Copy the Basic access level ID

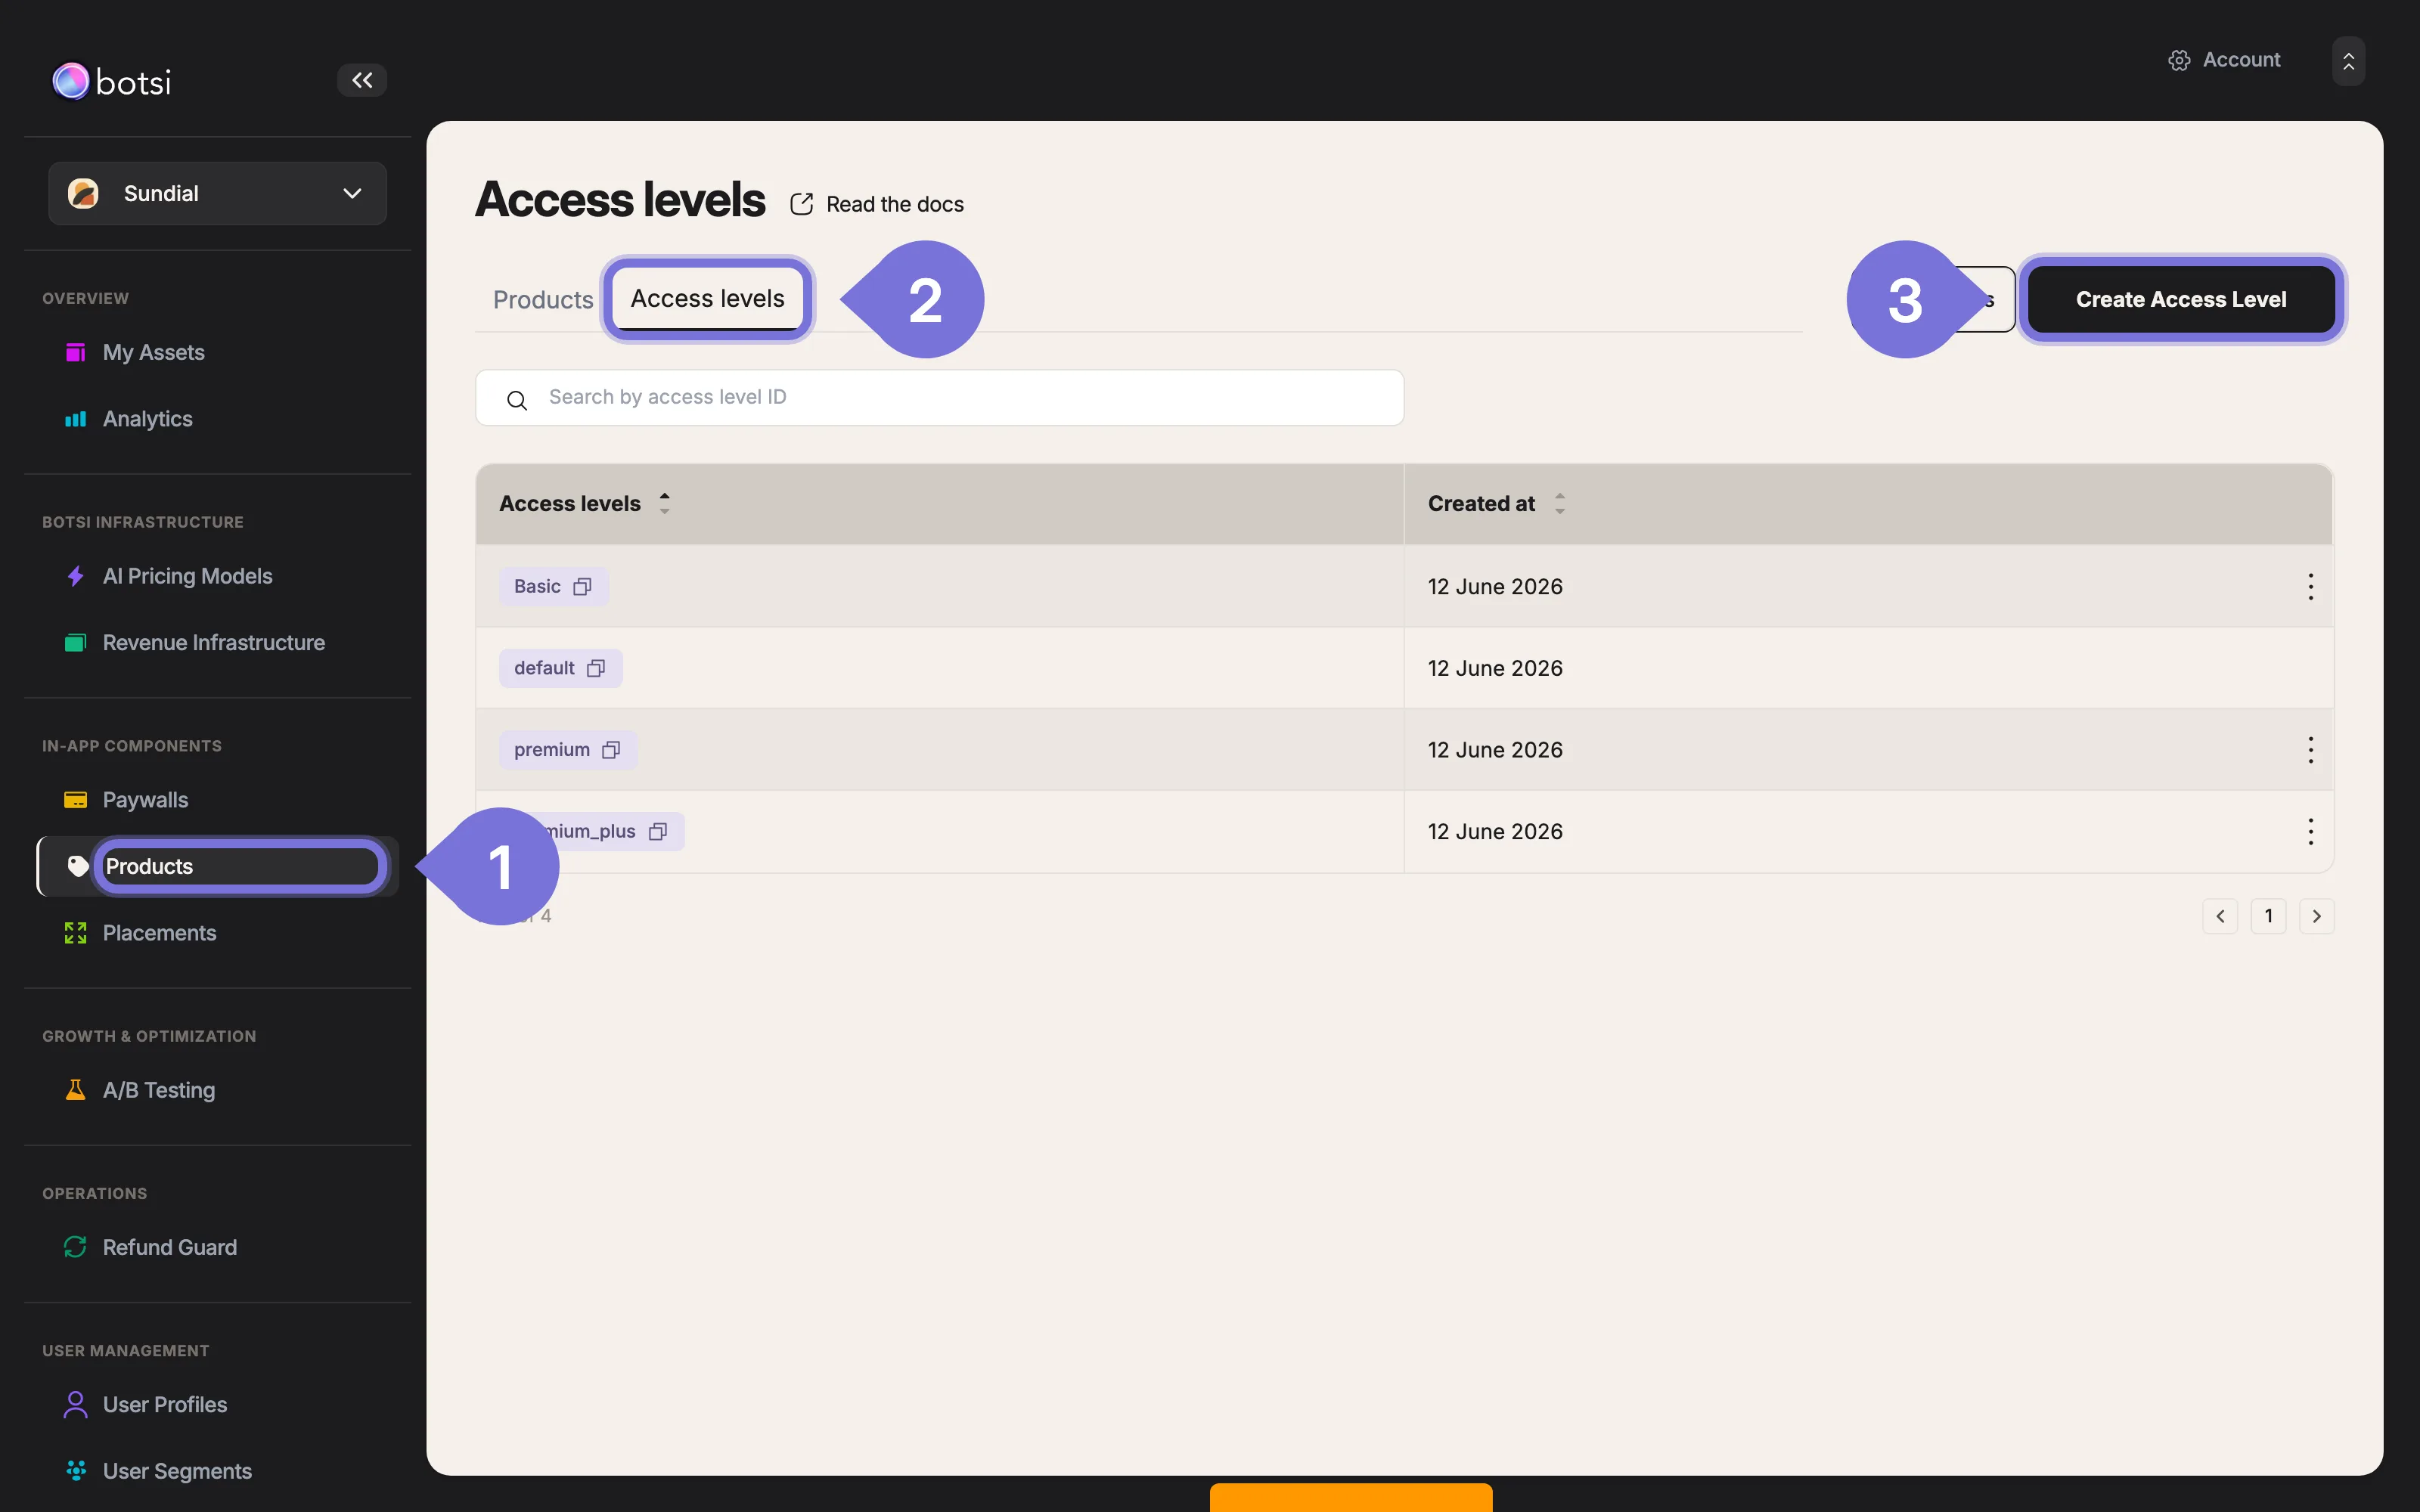click(582, 587)
